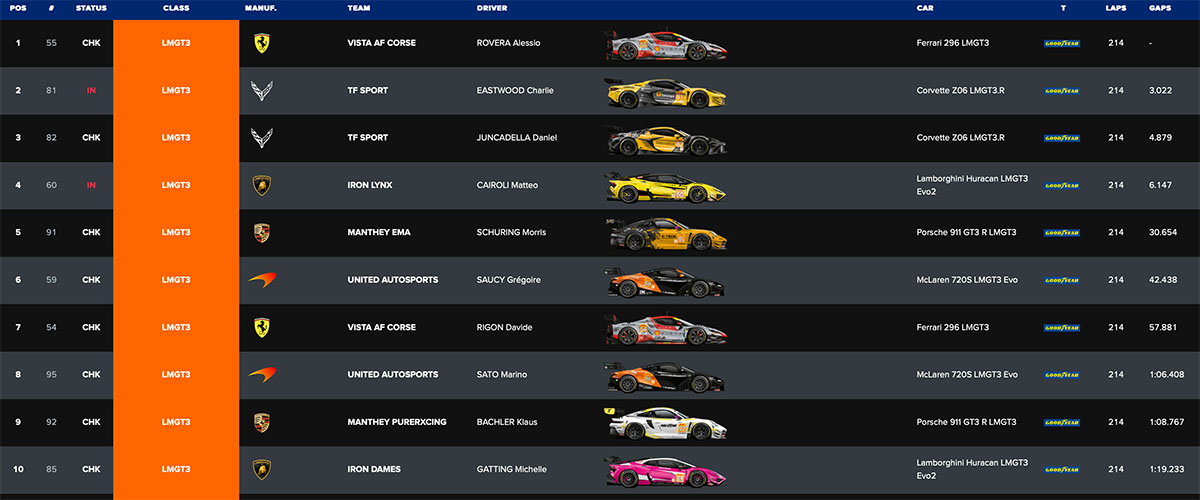Image resolution: width=1200 pixels, height=500 pixels.
Task: Click the Corvette logo in Eastwood's row
Action: 262,91
